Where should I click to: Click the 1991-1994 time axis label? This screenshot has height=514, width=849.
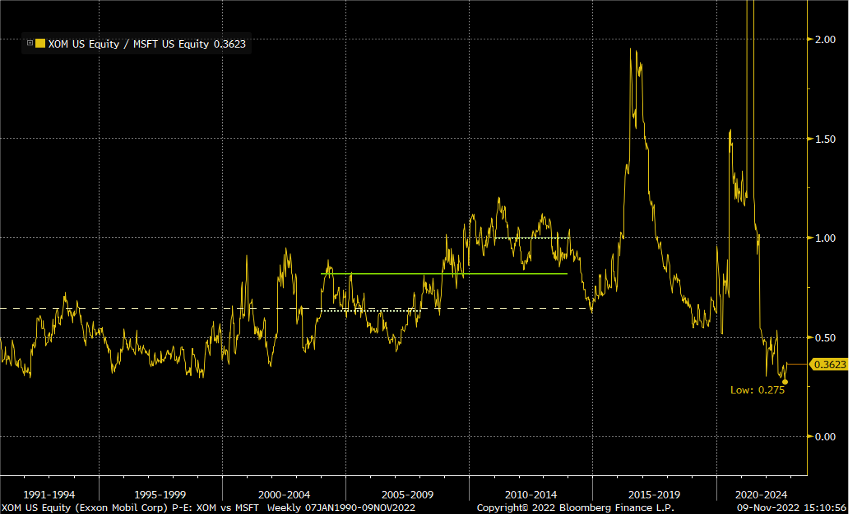pyautogui.click(x=49, y=495)
